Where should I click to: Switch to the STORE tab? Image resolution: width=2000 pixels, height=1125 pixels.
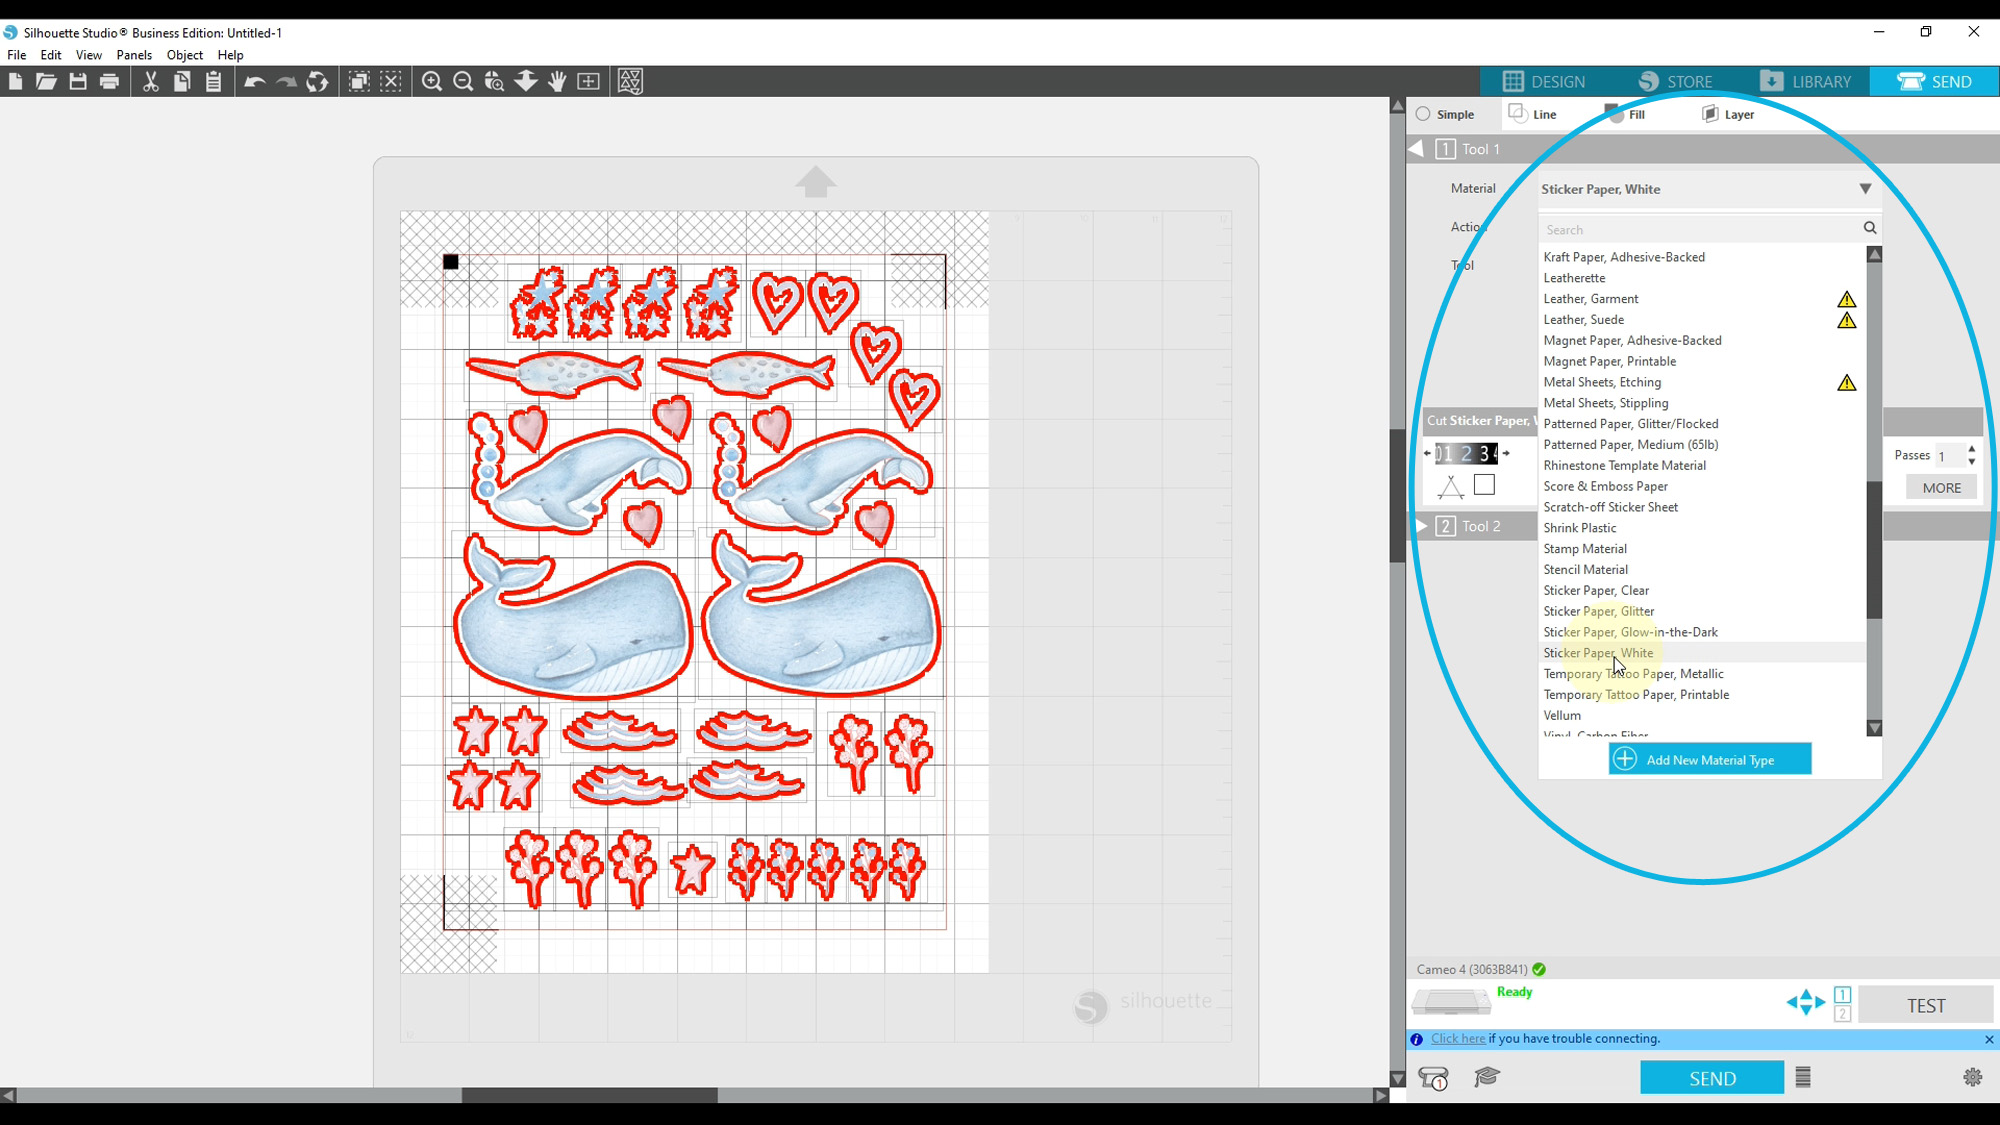coord(1675,81)
